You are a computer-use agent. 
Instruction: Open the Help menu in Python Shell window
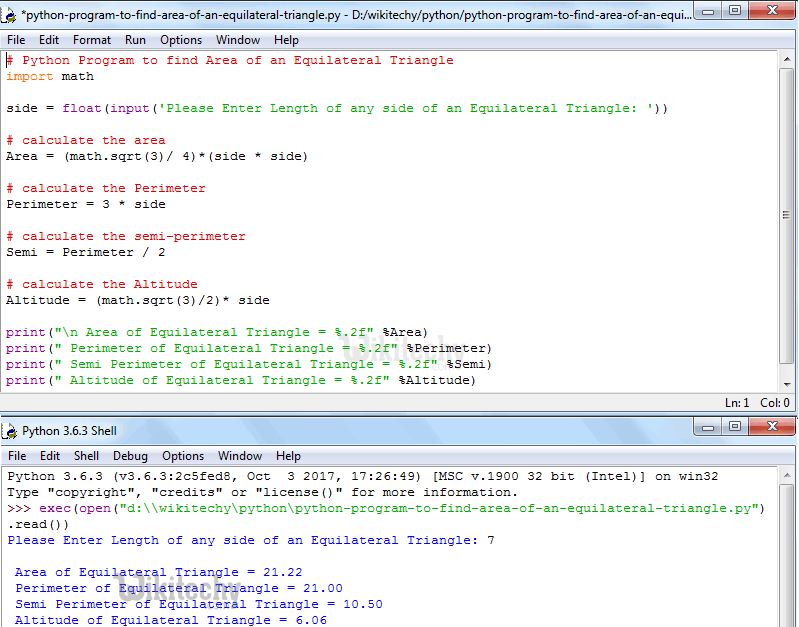pyautogui.click(x=288, y=456)
